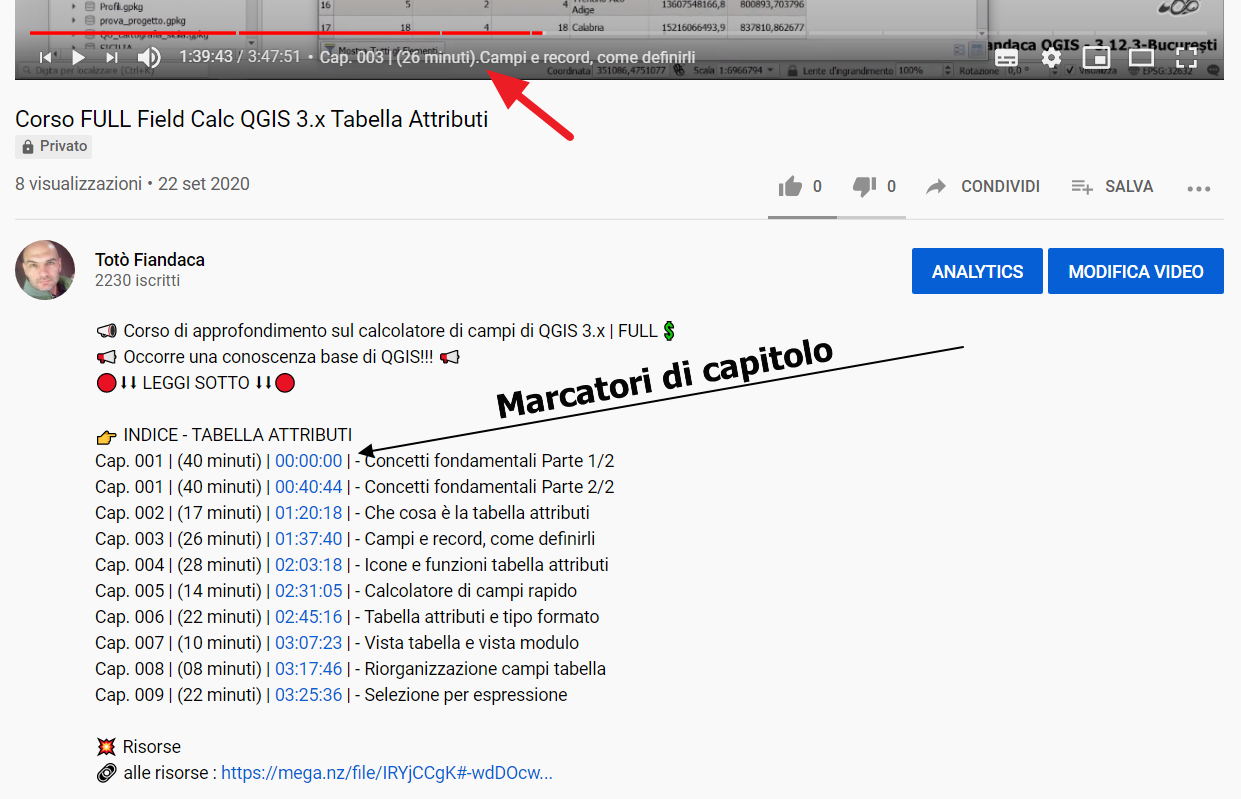1241x799 pixels.
Task: Like the video with thumbs up
Action: point(791,187)
